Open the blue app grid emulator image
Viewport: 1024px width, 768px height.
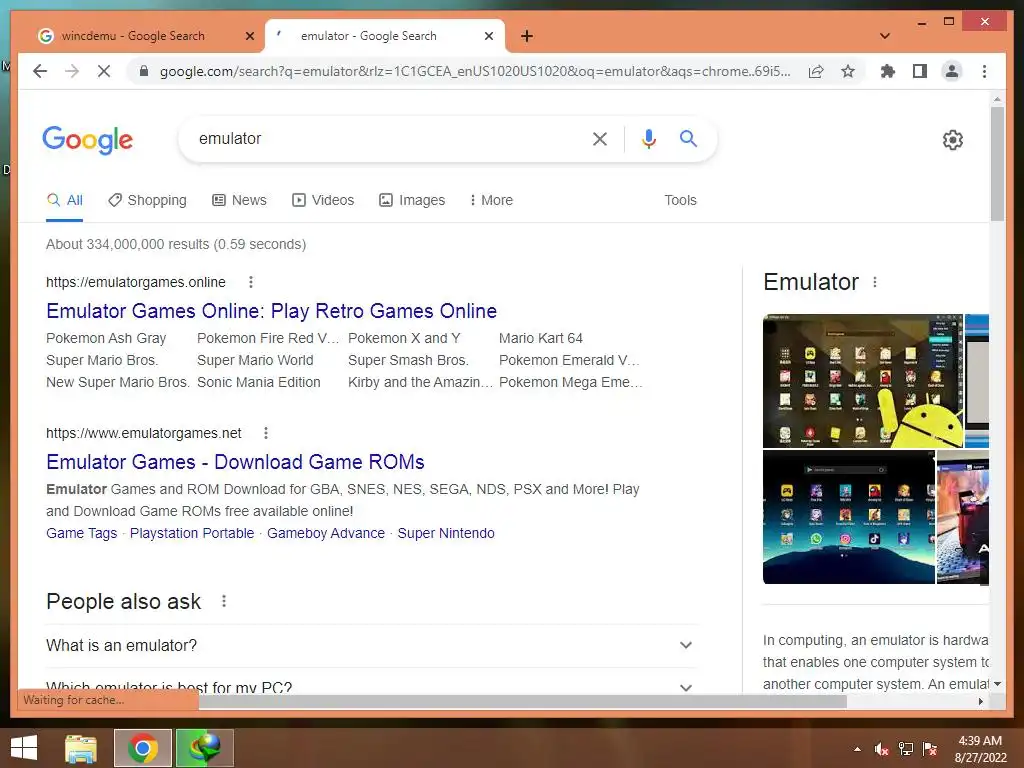pyautogui.click(x=849, y=517)
